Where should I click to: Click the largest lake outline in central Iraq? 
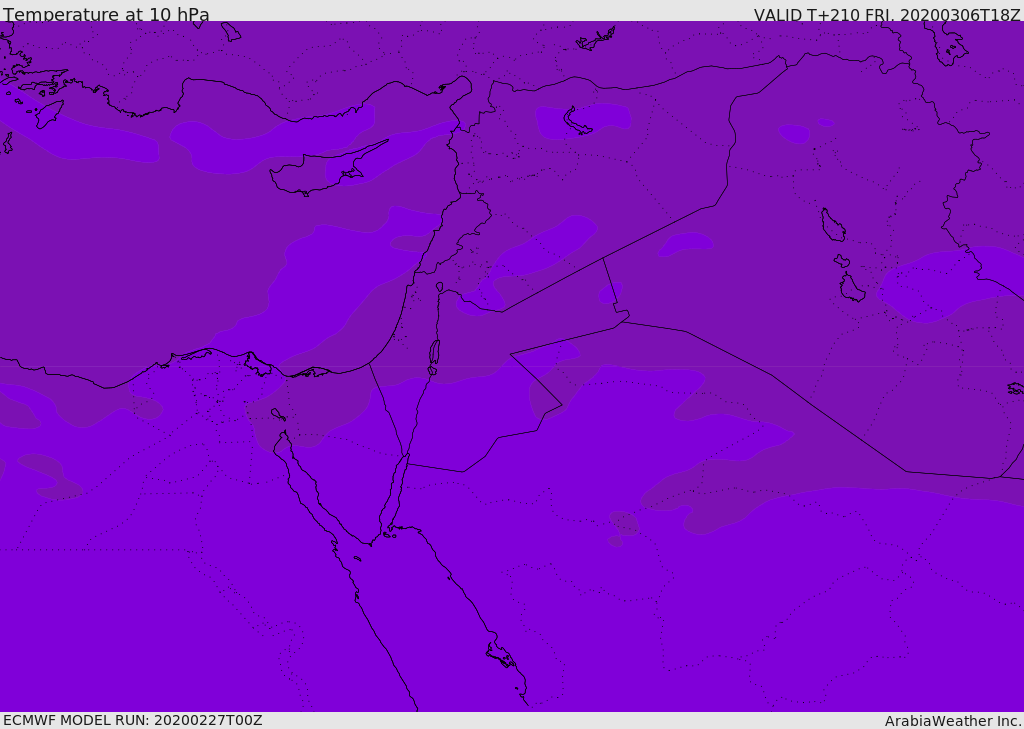(832, 225)
